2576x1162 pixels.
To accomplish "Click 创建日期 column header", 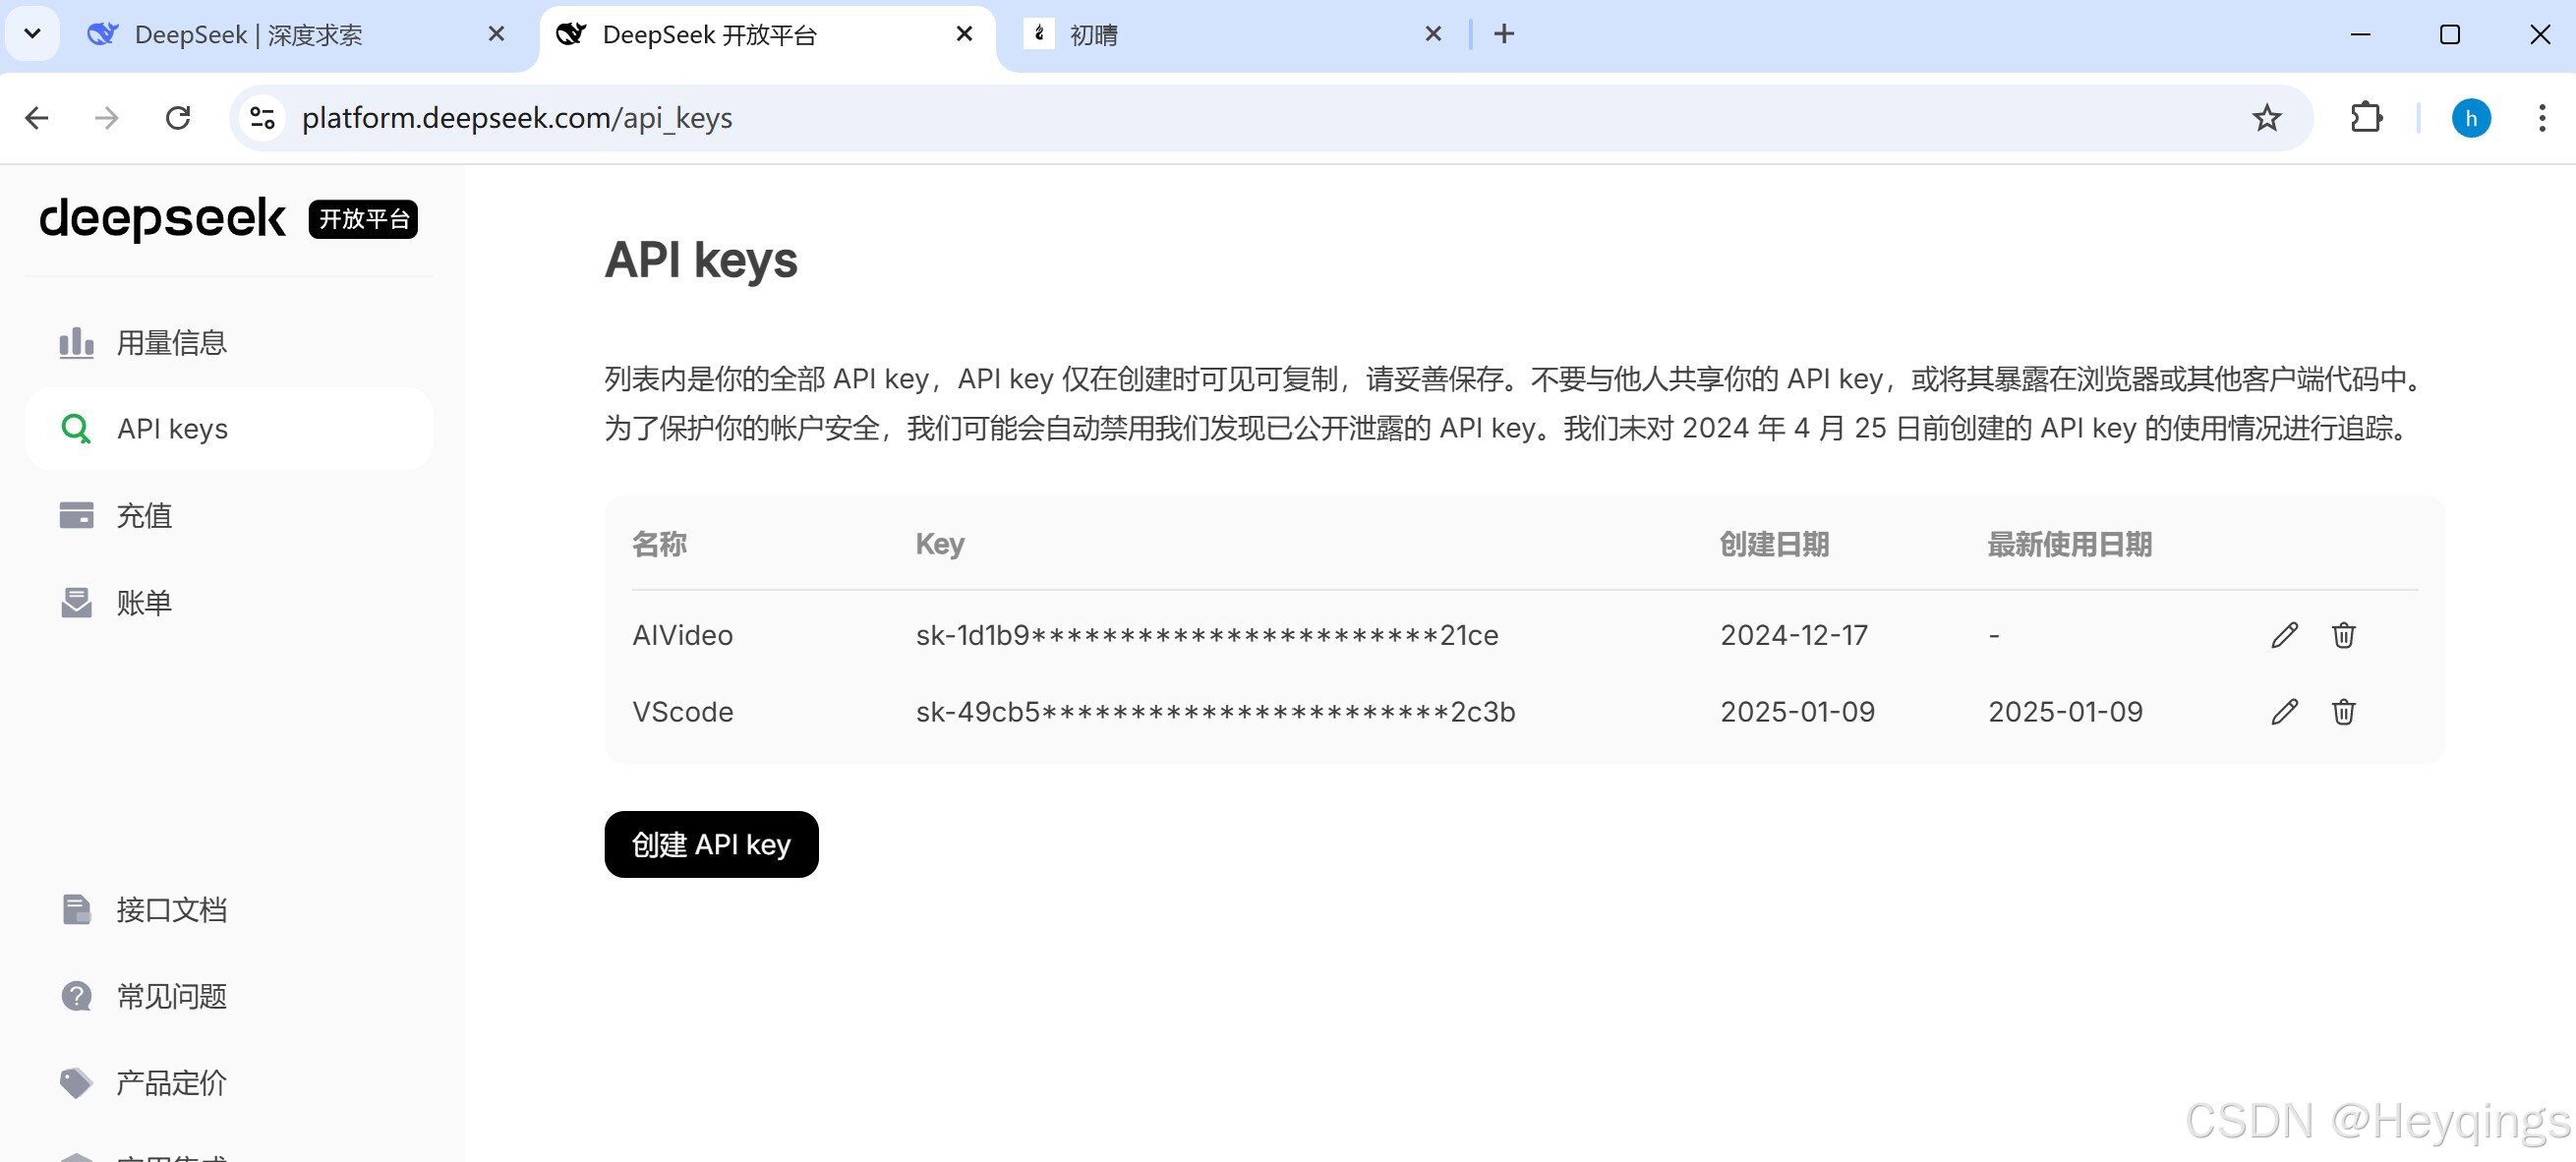I will (1774, 544).
